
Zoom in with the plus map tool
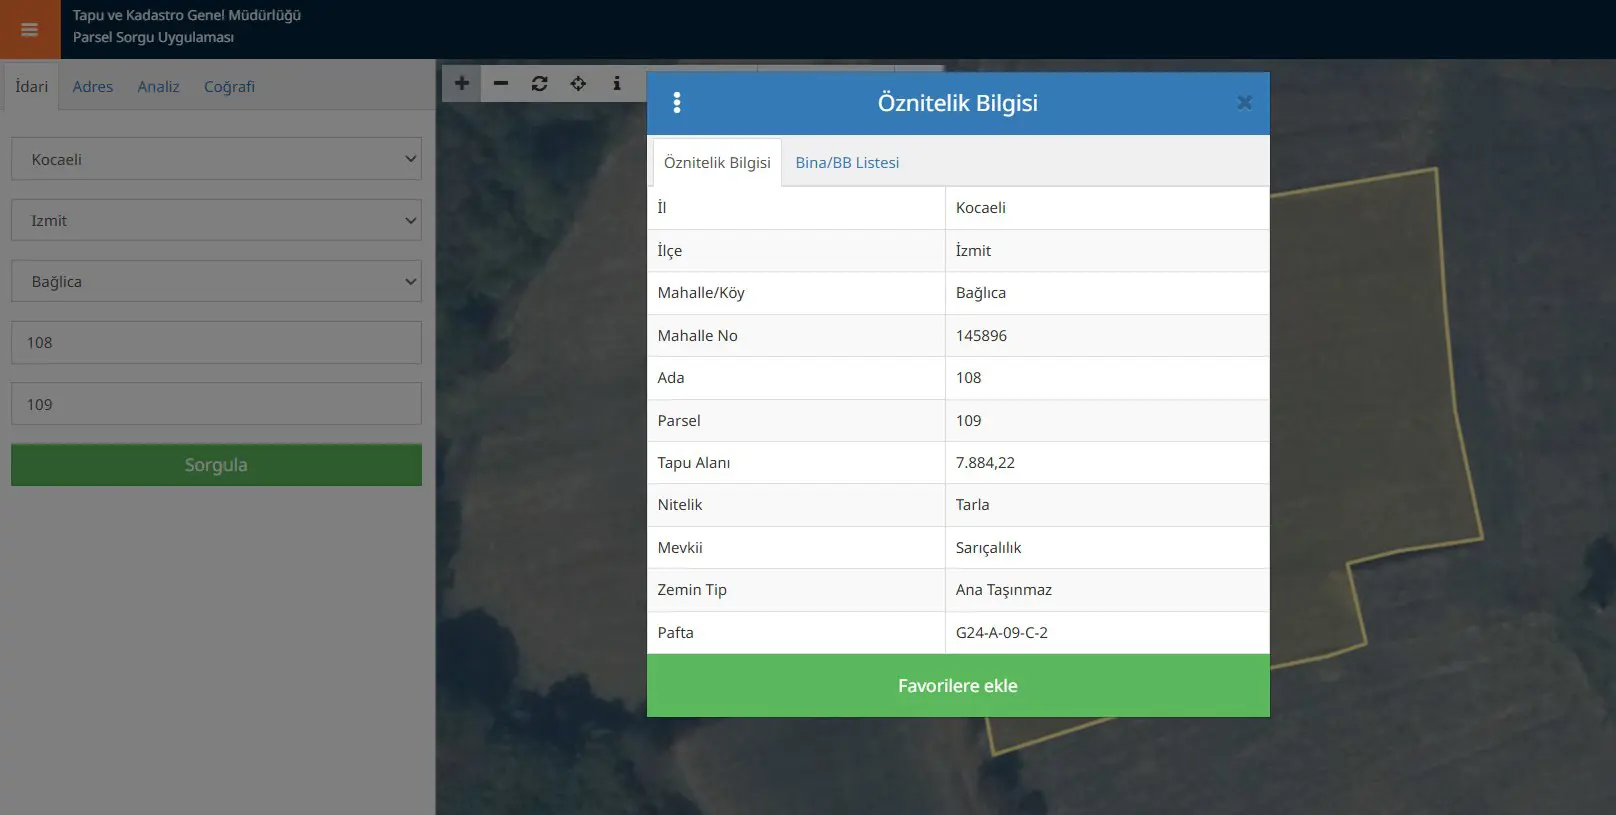(462, 83)
